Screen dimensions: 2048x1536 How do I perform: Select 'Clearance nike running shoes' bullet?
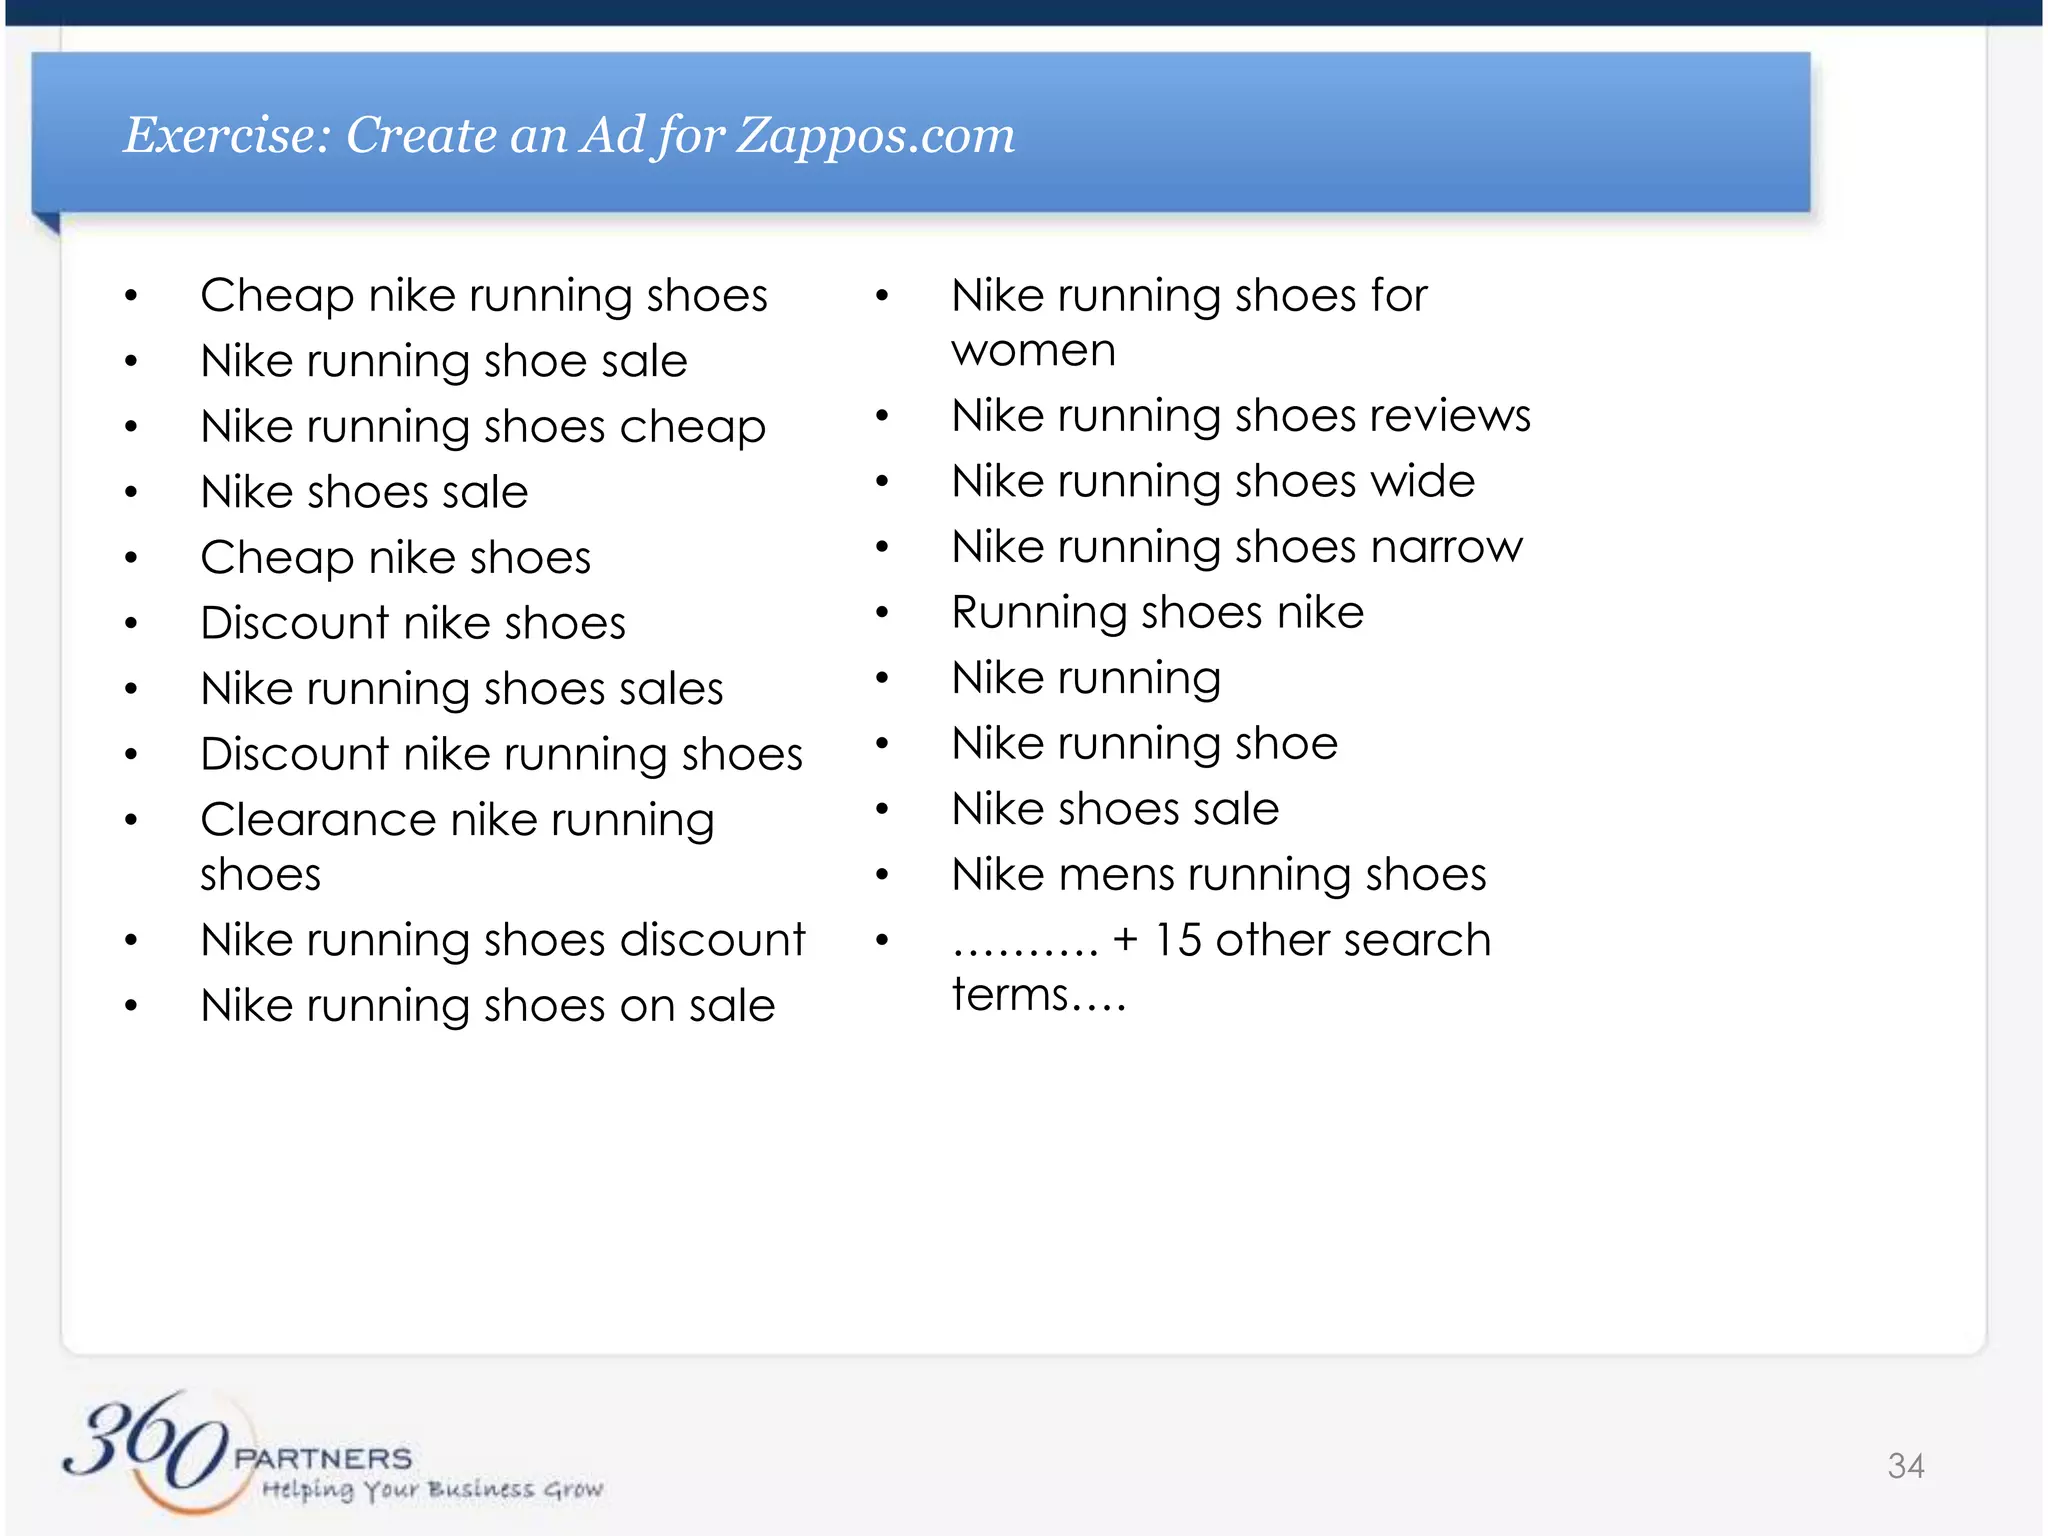point(457,846)
